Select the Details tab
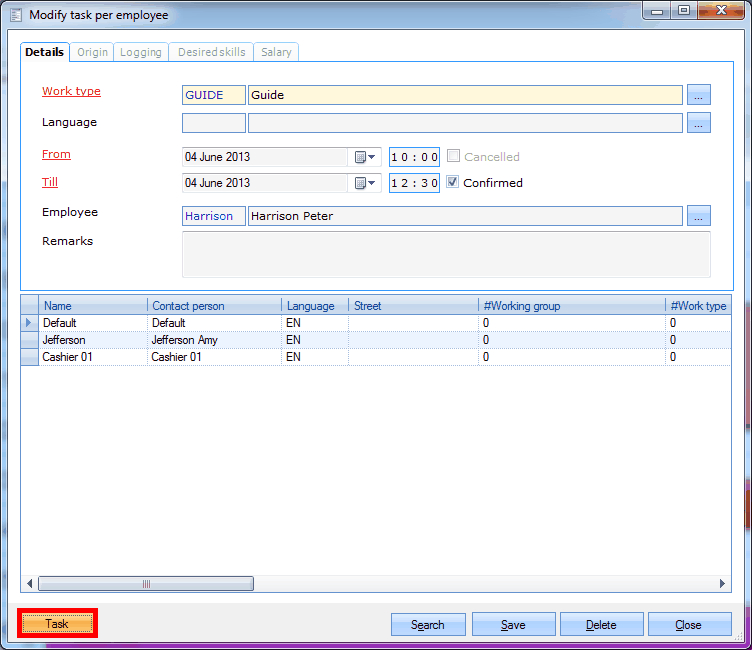Screen dimensions: 752x650 (45, 52)
